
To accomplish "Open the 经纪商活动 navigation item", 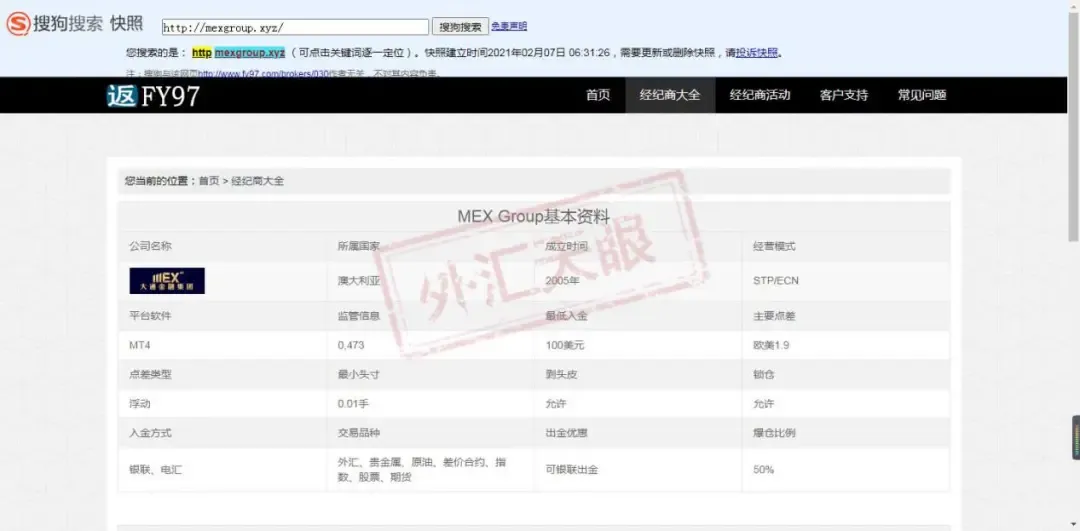I will pyautogui.click(x=760, y=95).
